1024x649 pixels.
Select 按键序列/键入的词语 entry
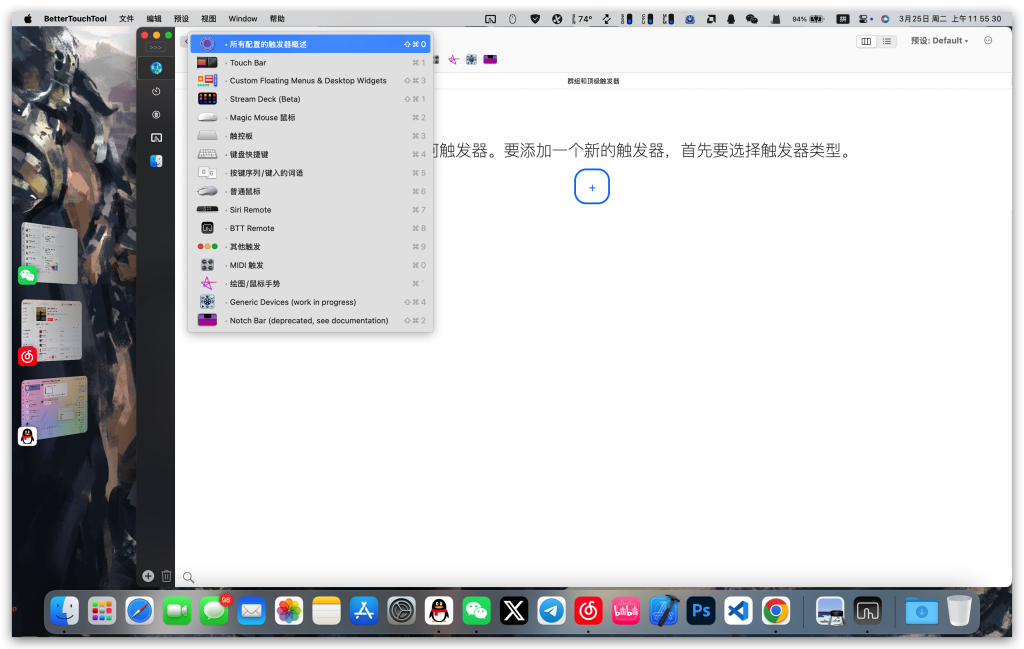[x=310, y=173]
